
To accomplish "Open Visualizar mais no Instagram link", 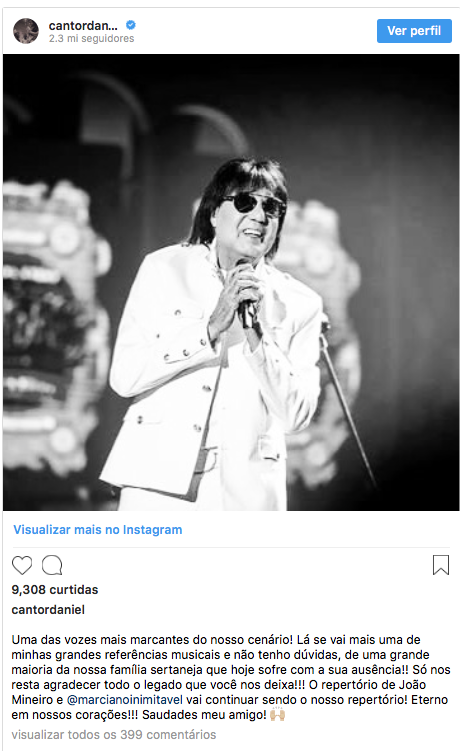I will [x=98, y=530].
